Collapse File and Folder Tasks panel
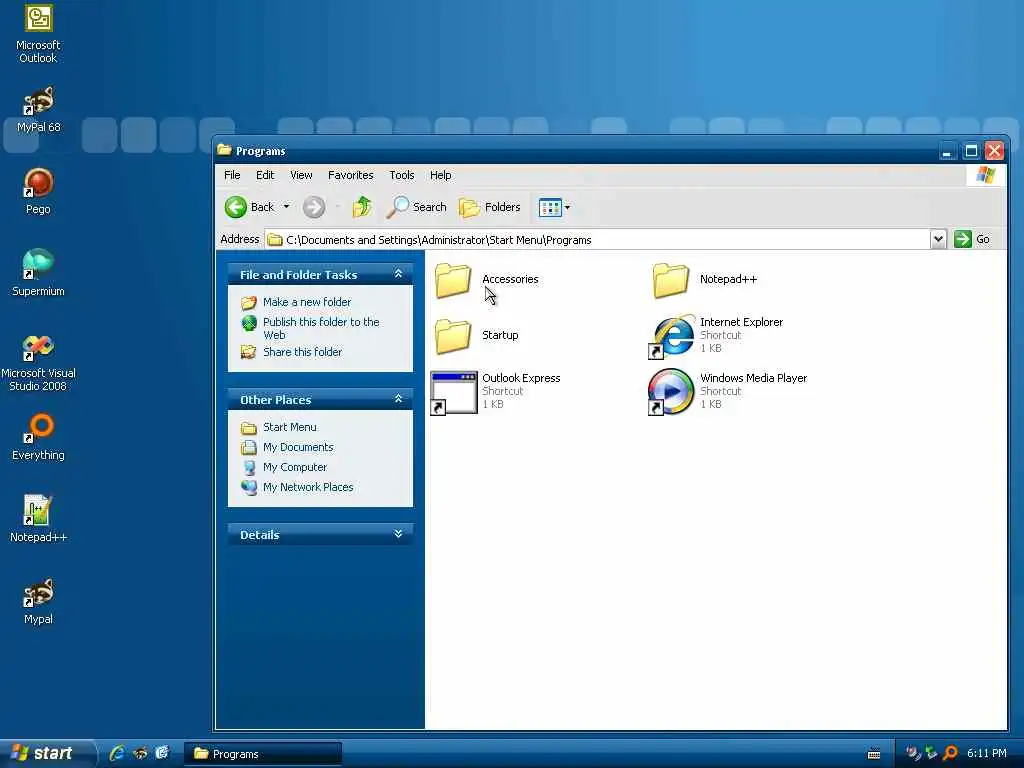Image resolution: width=1024 pixels, height=768 pixels. click(398, 274)
